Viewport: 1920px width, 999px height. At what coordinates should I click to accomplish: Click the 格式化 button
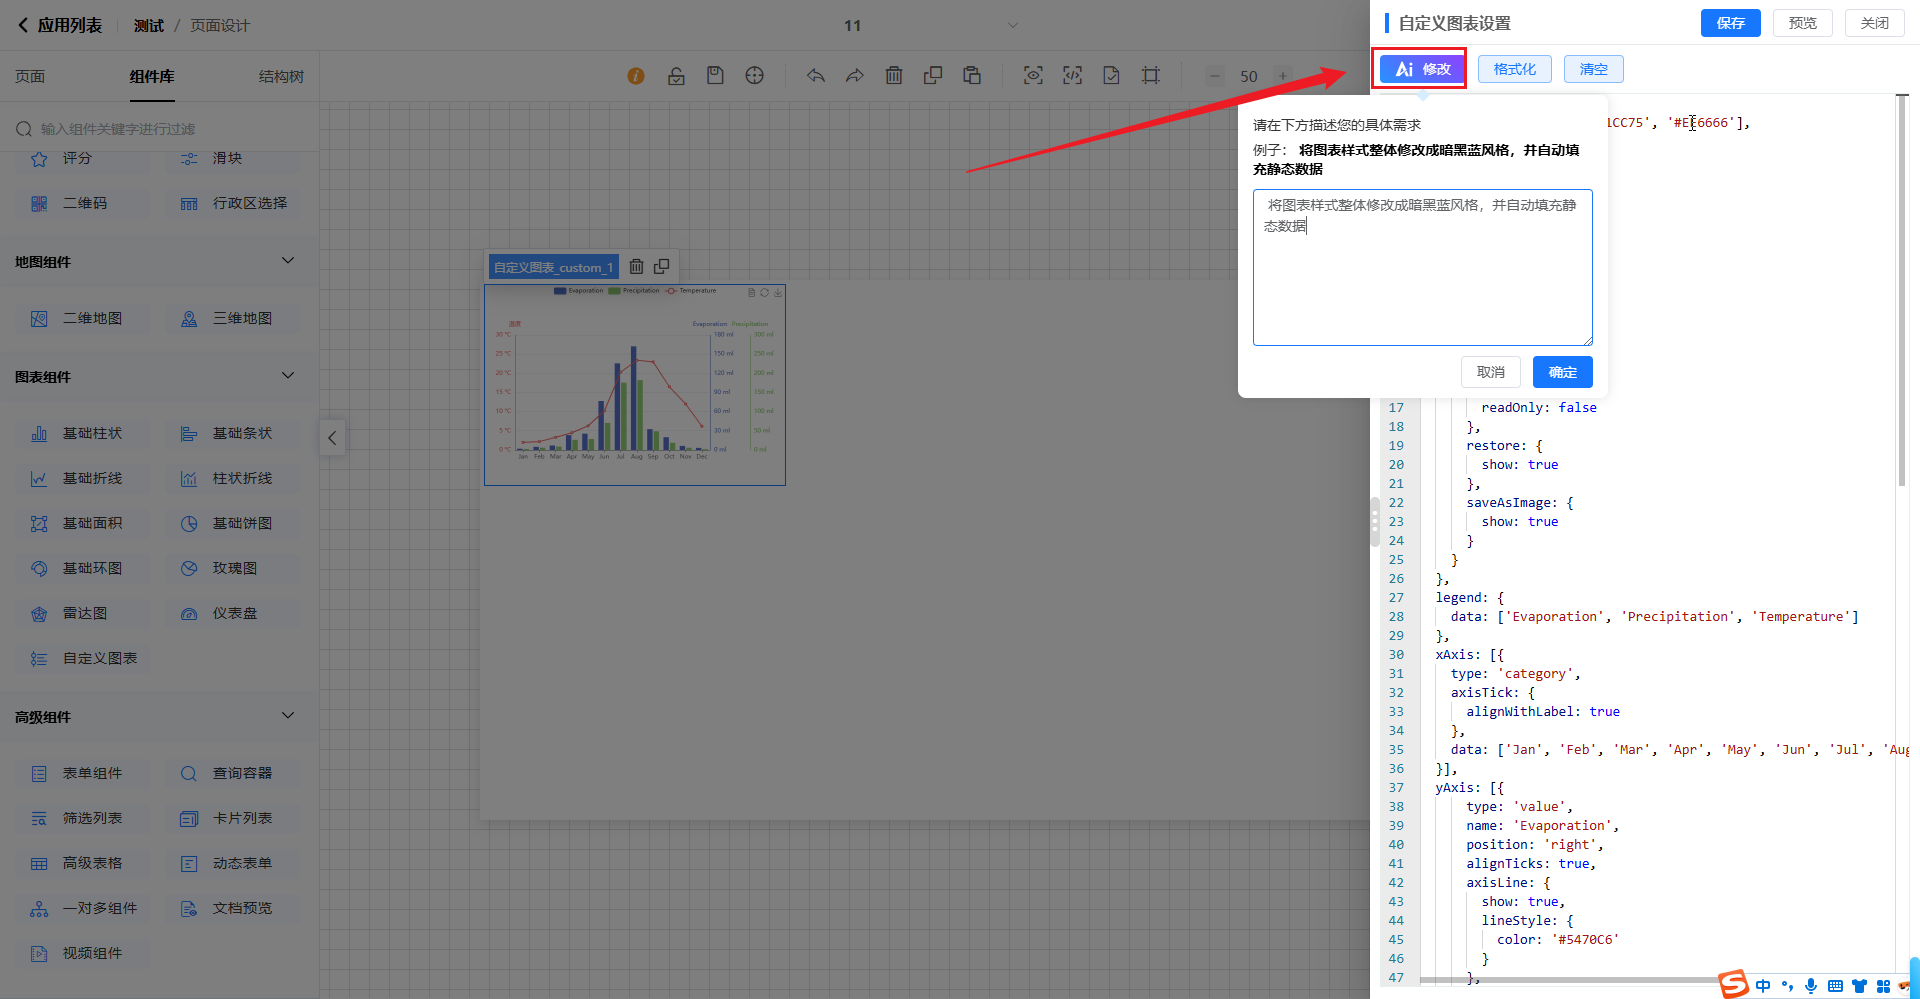tap(1514, 69)
